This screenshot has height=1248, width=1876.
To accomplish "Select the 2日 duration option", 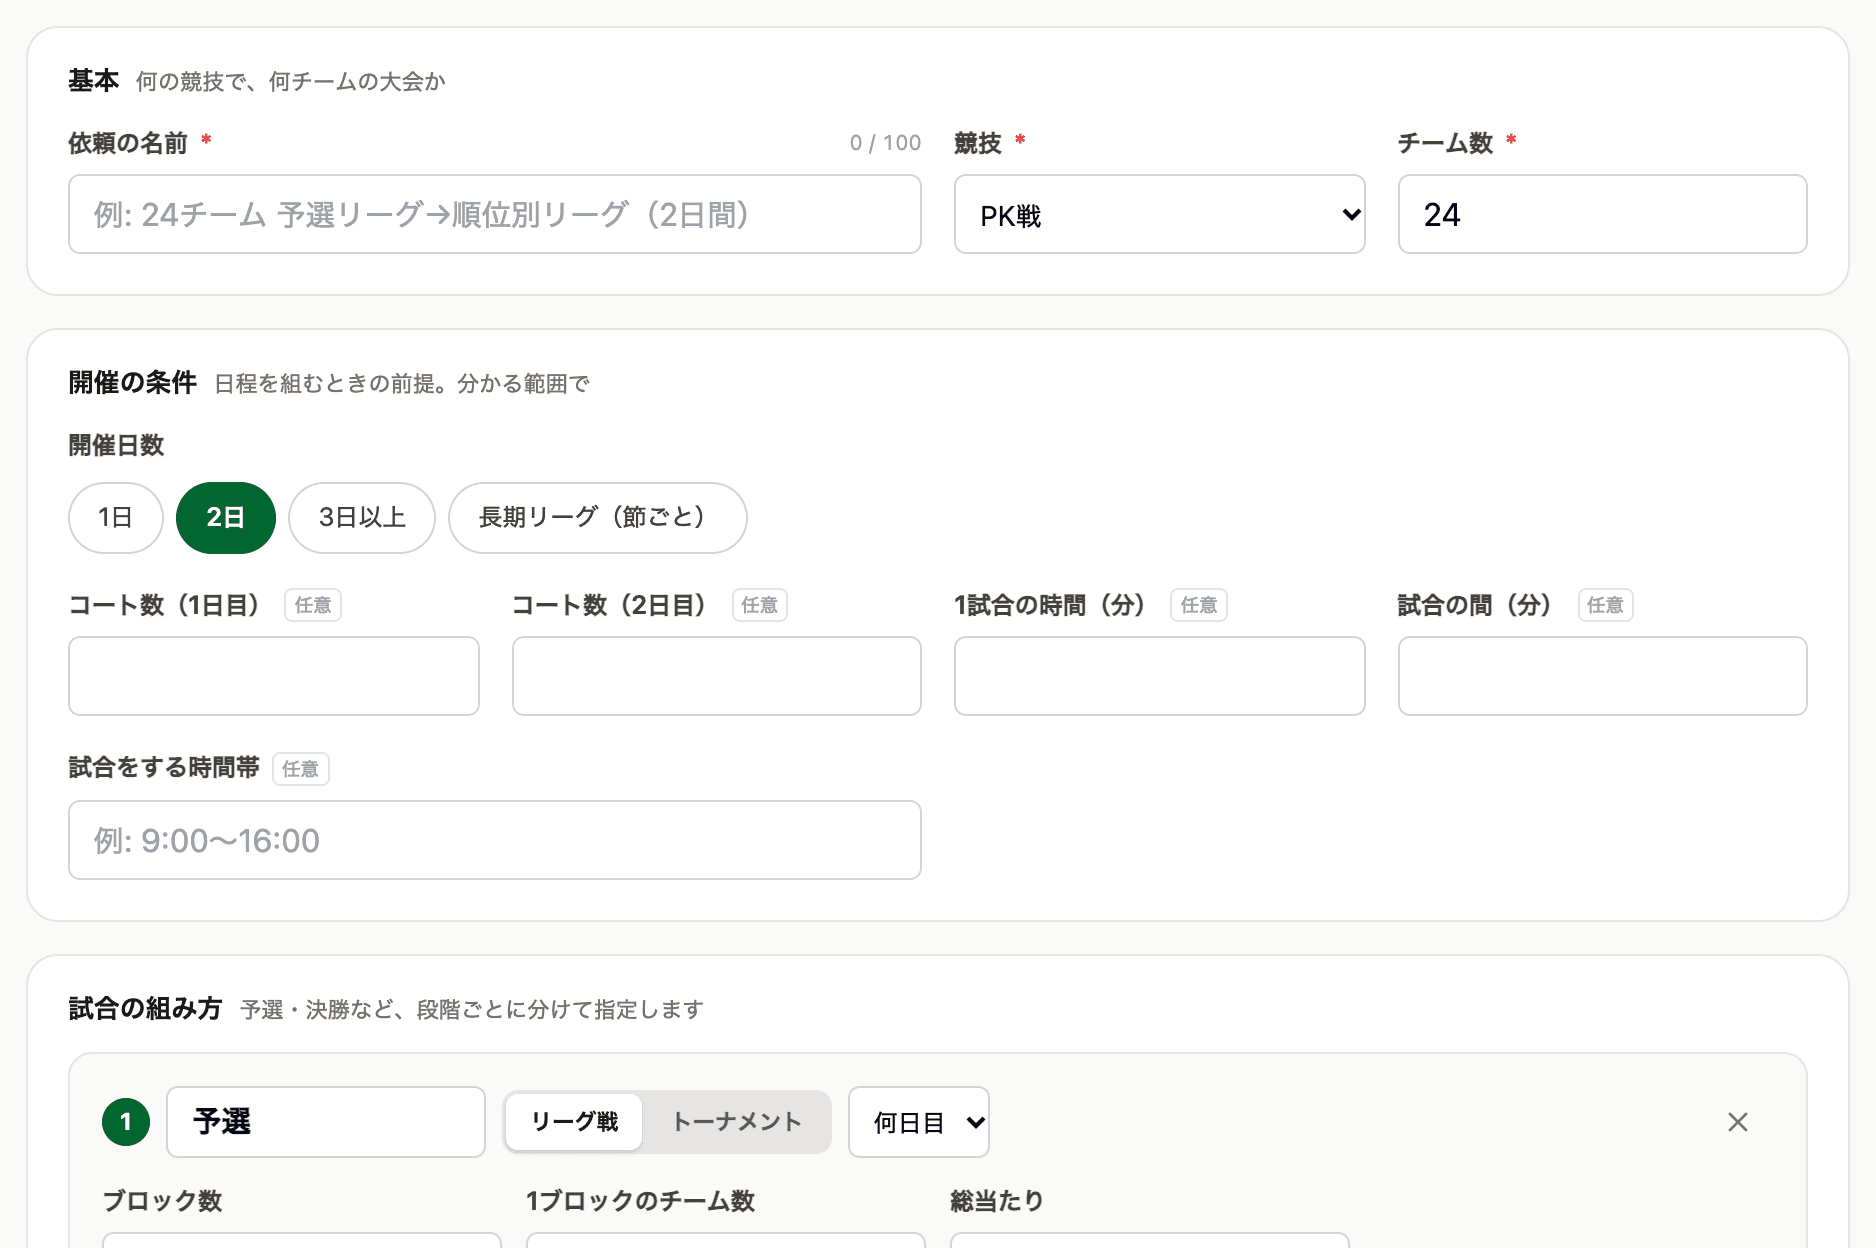I will (226, 518).
